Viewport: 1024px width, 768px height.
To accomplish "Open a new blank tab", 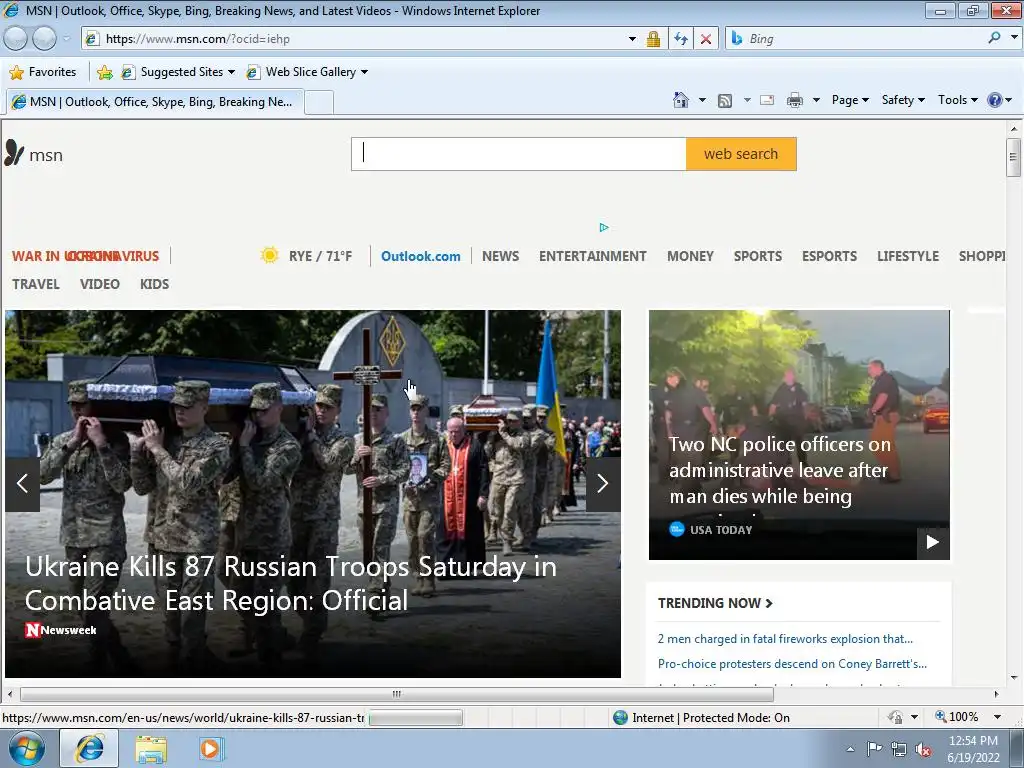I will tap(319, 103).
